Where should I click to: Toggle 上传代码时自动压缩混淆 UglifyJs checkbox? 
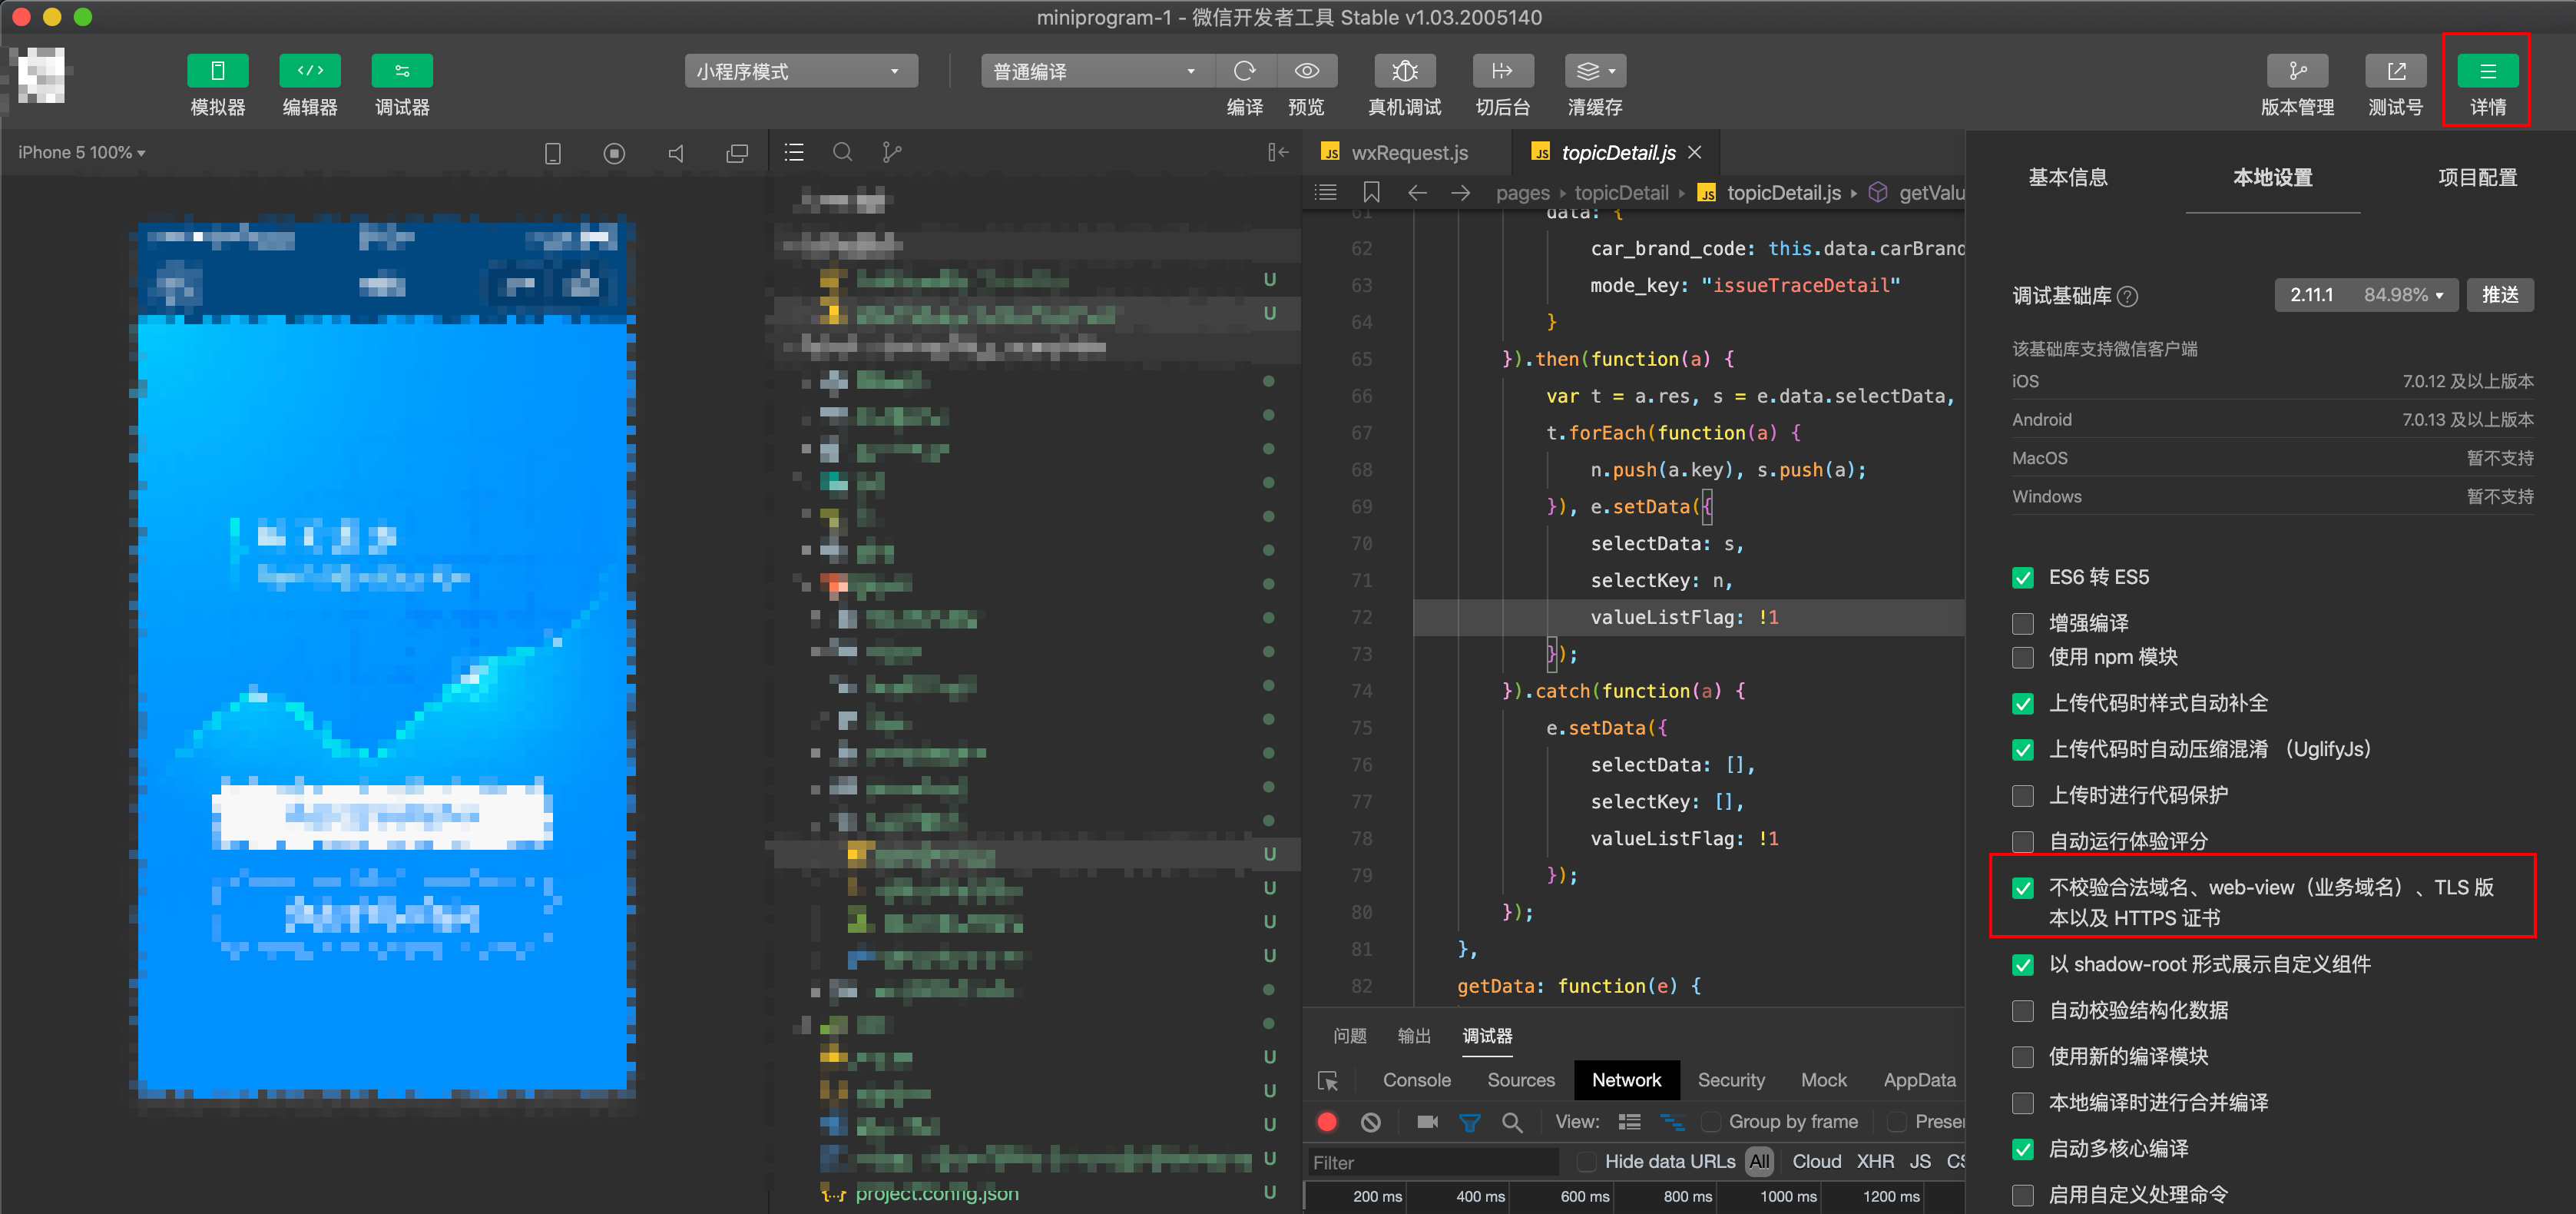point(2022,750)
